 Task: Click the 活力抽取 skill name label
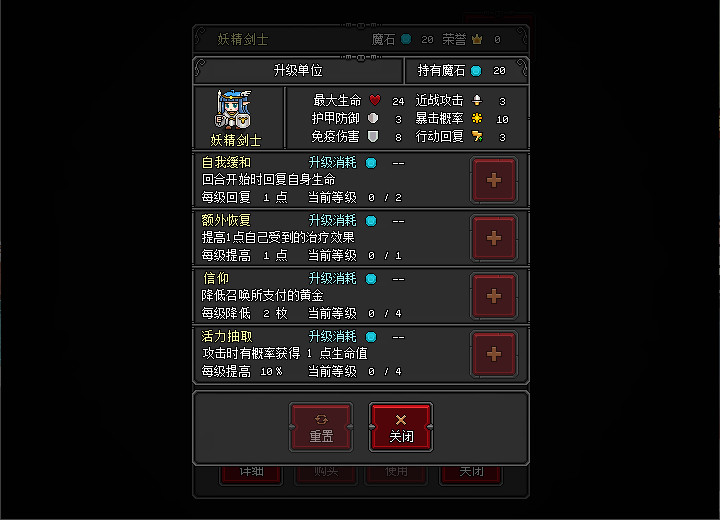tap(227, 337)
